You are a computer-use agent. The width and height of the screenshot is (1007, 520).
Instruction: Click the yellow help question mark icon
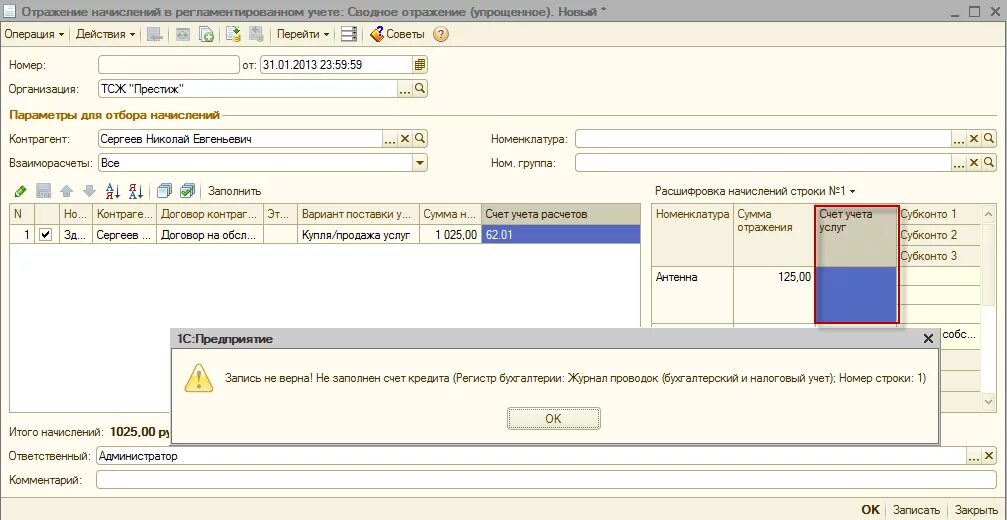point(441,35)
